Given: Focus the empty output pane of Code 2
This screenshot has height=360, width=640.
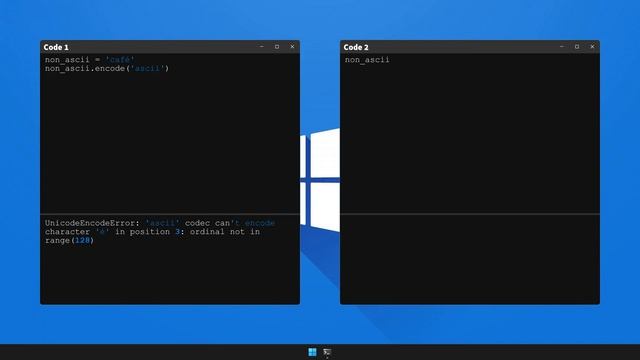Looking at the screenshot, I should [470, 259].
